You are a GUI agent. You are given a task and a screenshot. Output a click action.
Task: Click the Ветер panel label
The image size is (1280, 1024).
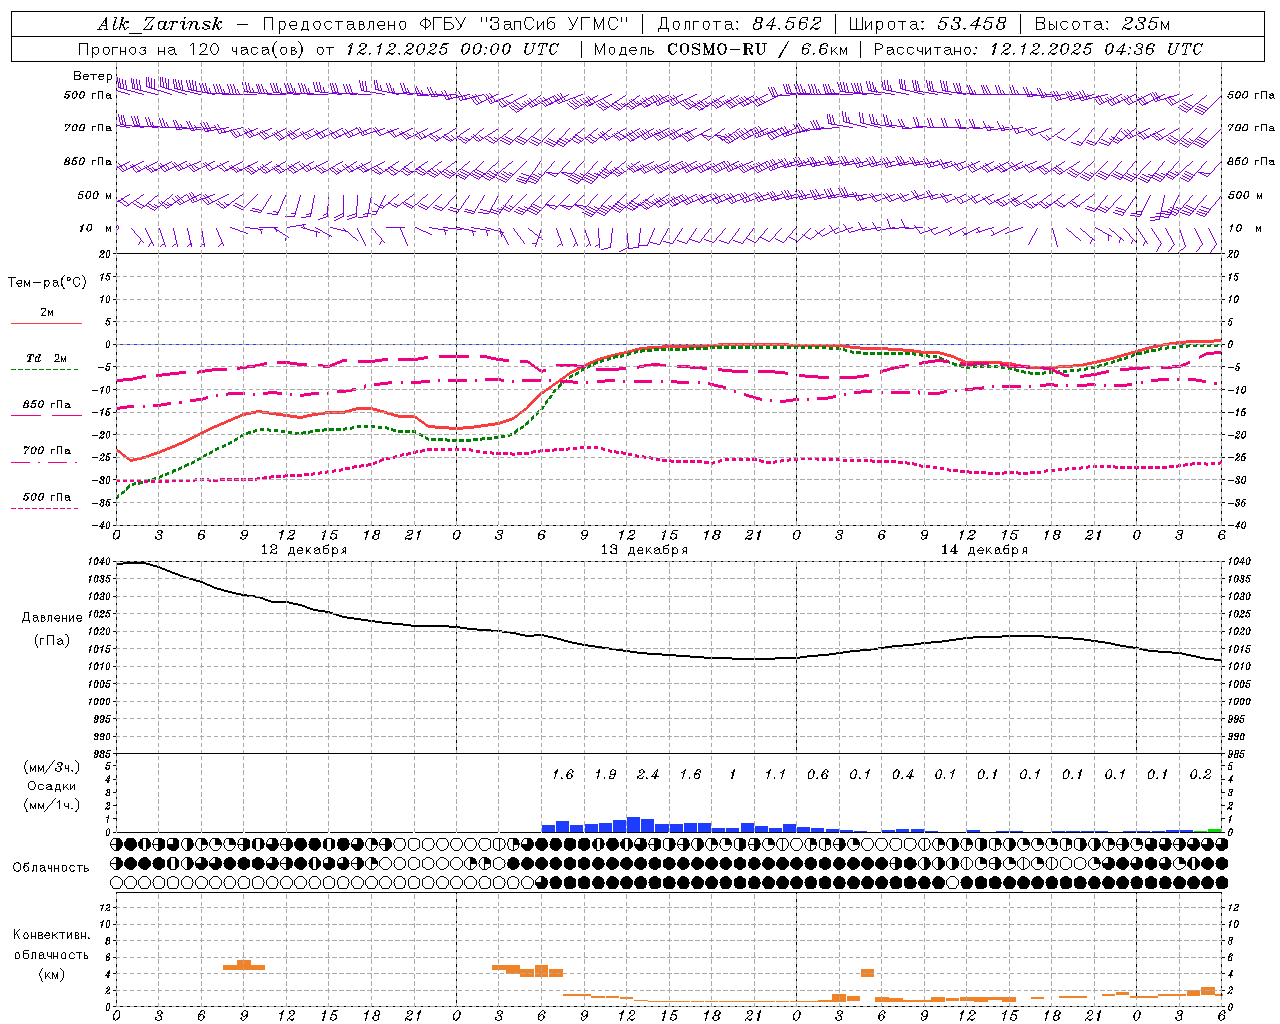click(92, 76)
